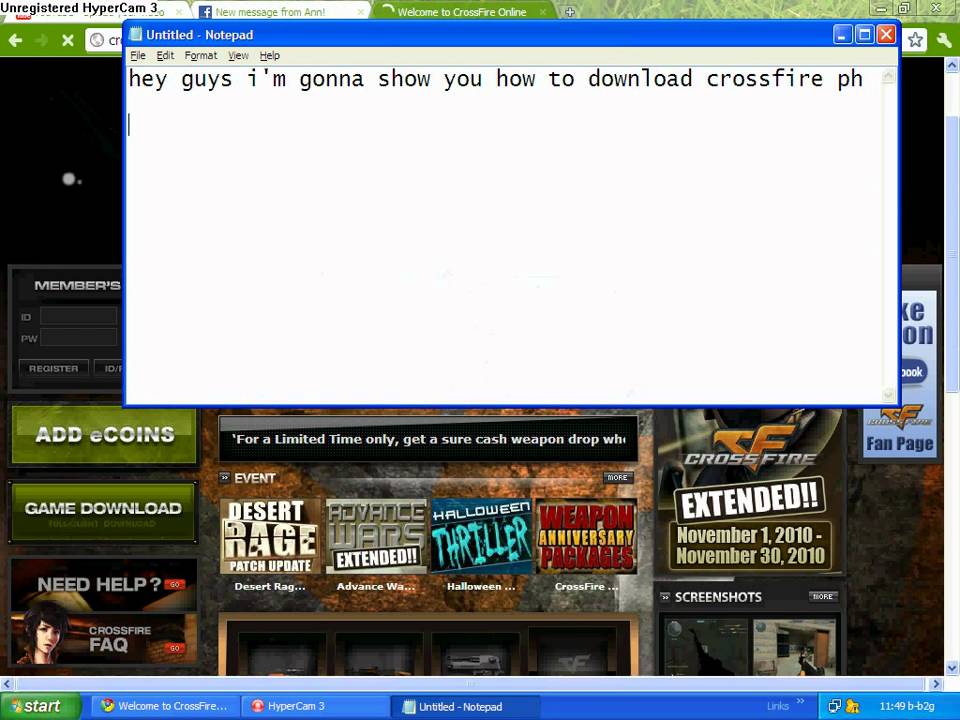Click the ID input field in member login
Viewport: 960px width, 720px height.
tap(78, 316)
